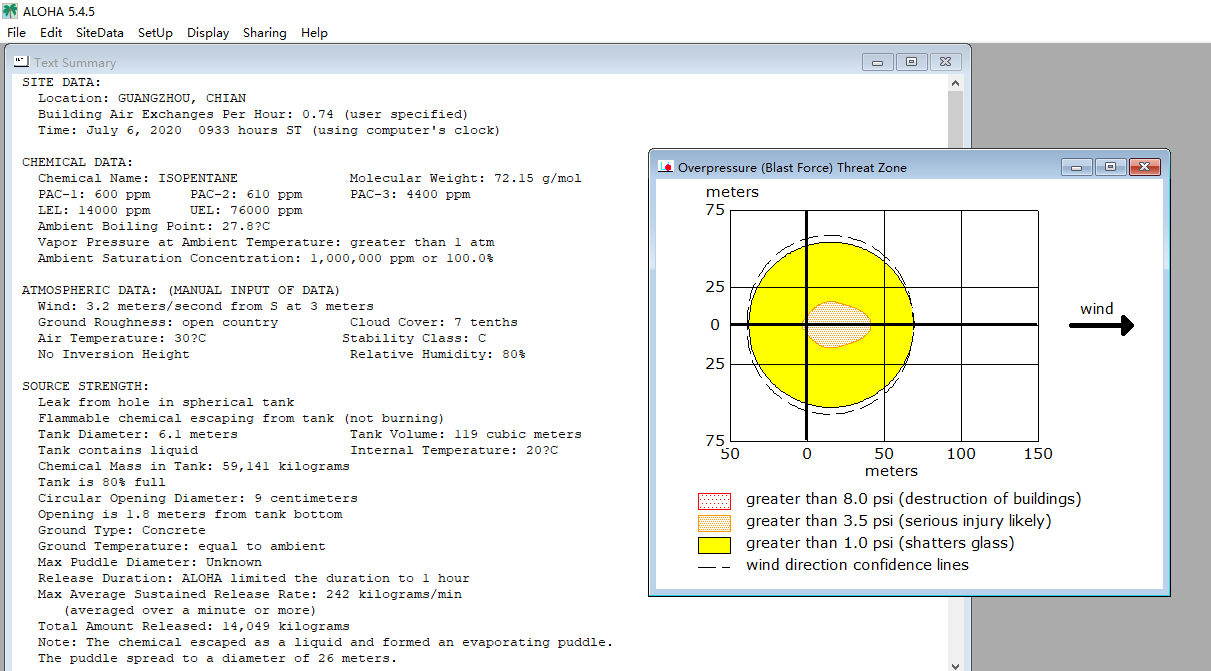
Task: Click the Building Air Exchanges Per Hour line
Action: click(x=253, y=114)
